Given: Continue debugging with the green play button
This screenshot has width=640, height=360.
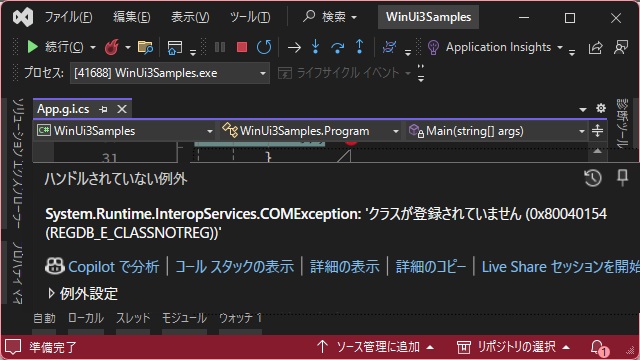Looking at the screenshot, I should coord(32,47).
